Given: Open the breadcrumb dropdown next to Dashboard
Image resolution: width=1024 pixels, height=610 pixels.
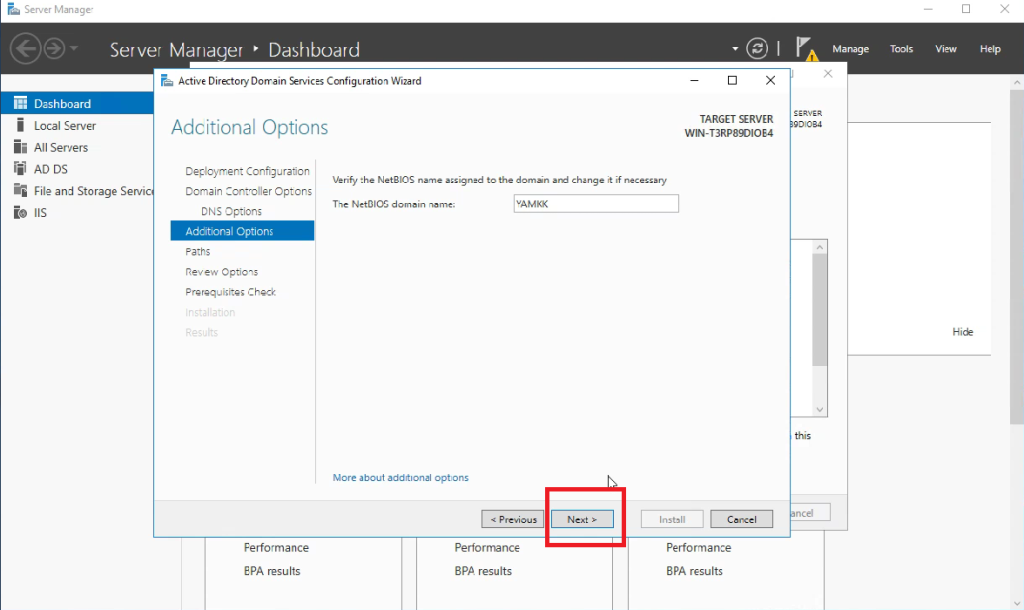Looking at the screenshot, I should (x=735, y=47).
